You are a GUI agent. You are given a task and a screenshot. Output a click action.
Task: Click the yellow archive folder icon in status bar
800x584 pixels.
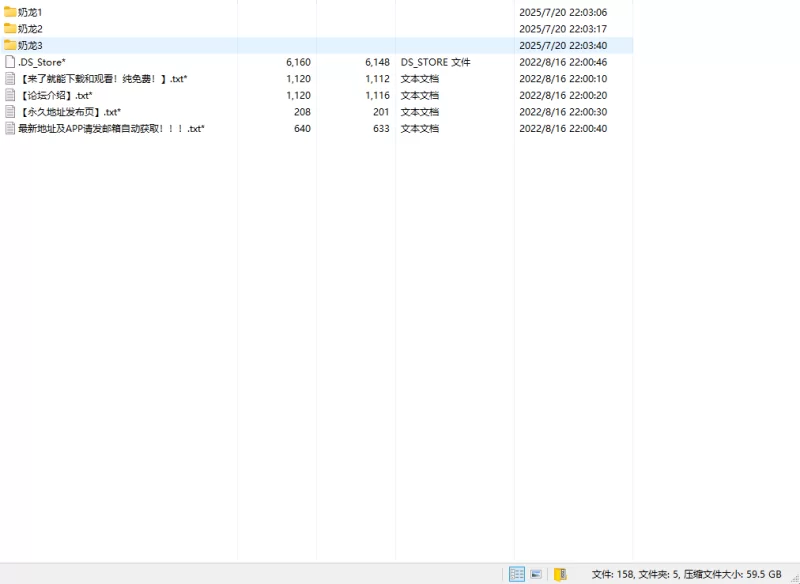click(560, 574)
